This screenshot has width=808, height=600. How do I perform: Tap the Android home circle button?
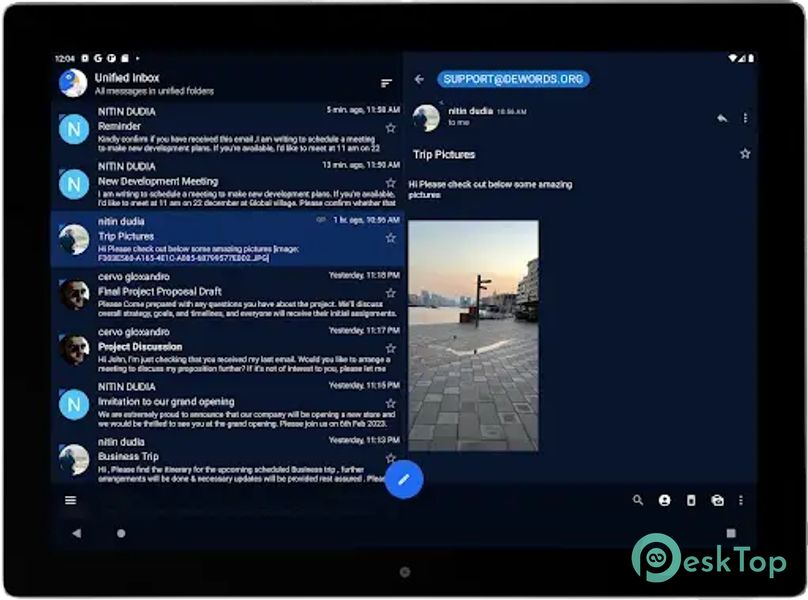click(121, 534)
